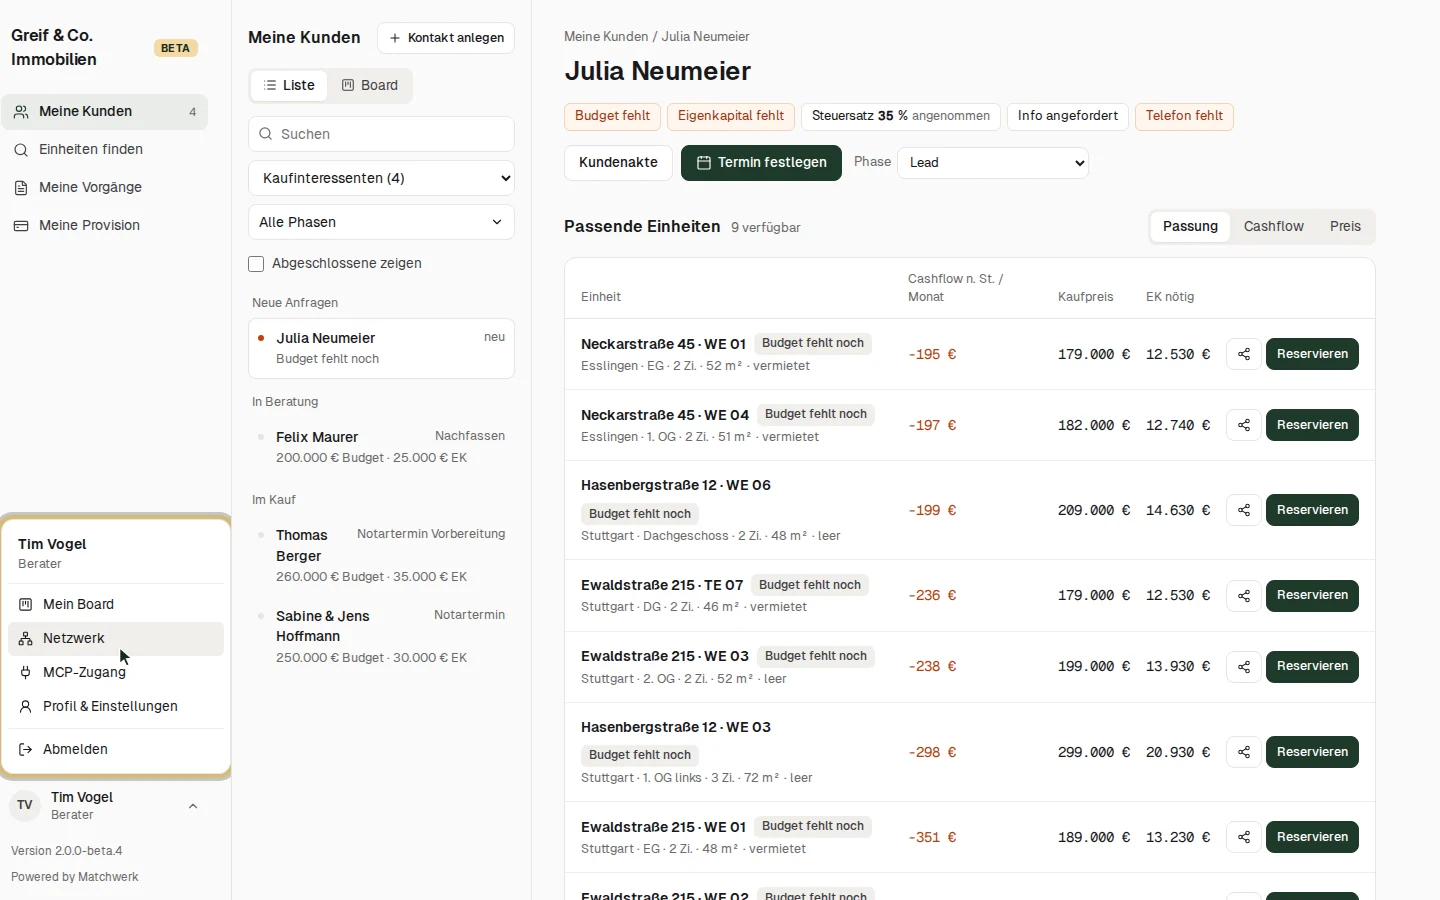
Task: Click Abmelden to log out
Action: (116, 750)
